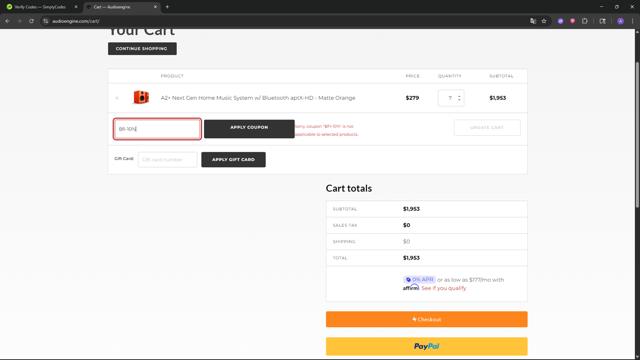Open the purple circular extension icon

(x=560, y=21)
